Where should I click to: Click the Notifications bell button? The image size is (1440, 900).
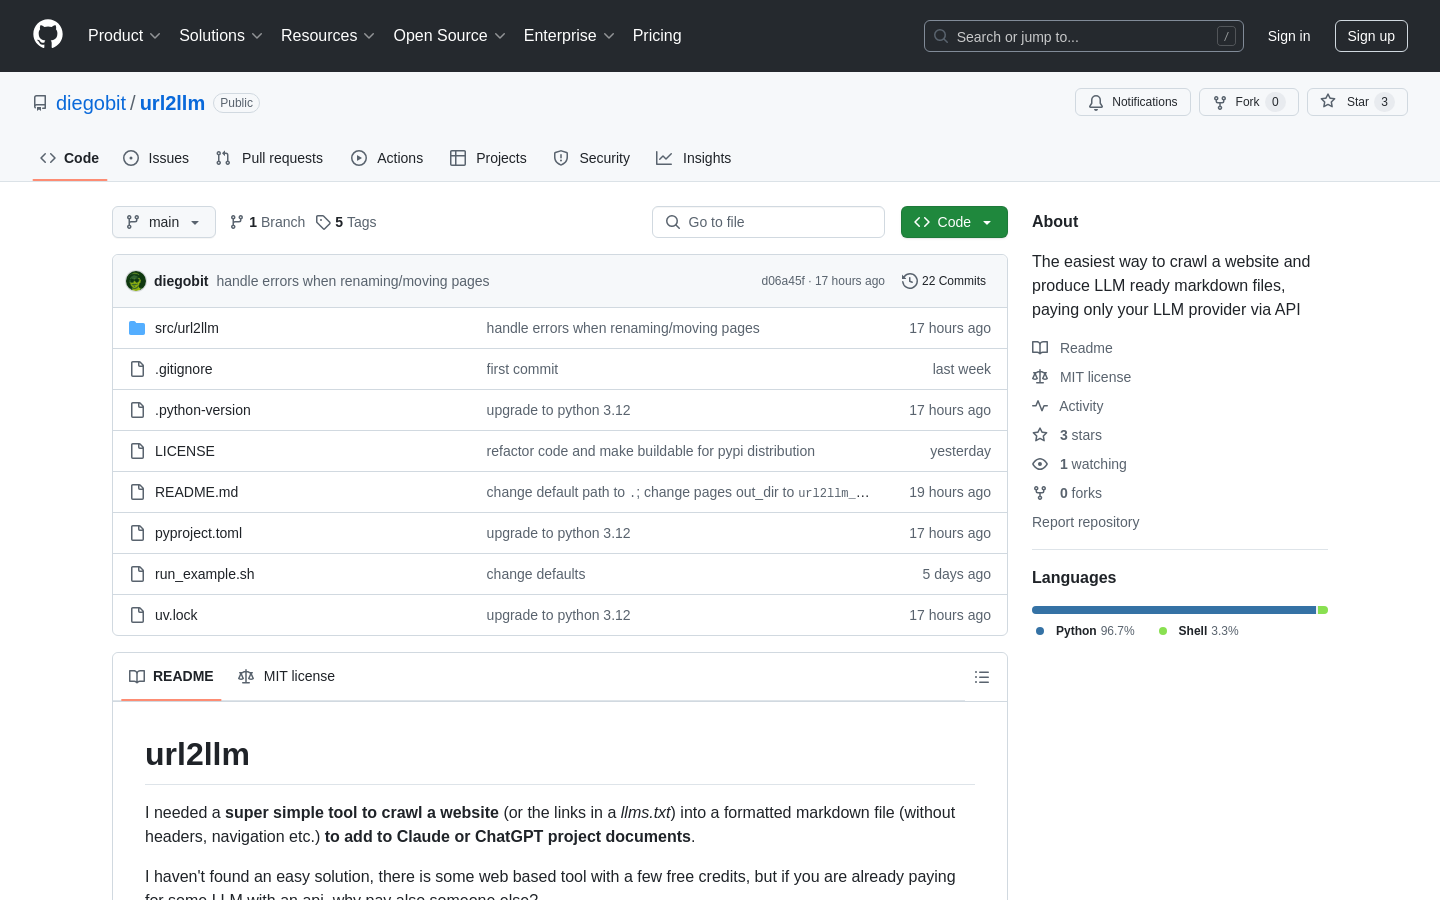1133,102
